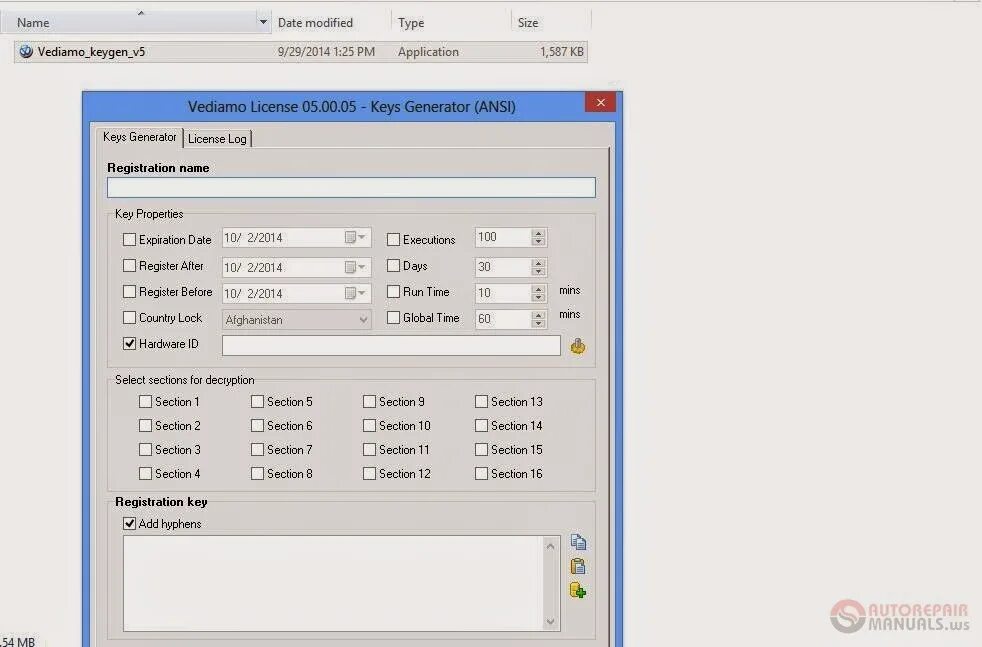This screenshot has height=647, width=982.
Task: Click the Registration name input field
Action: (x=351, y=187)
